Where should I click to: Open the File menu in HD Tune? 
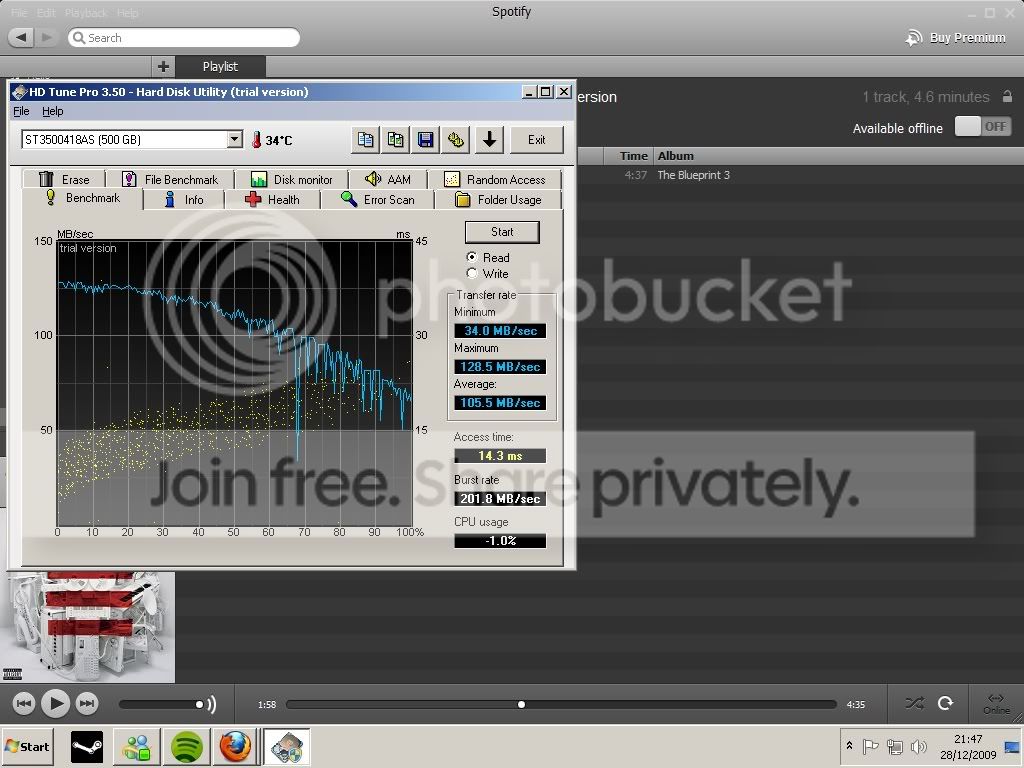point(21,111)
